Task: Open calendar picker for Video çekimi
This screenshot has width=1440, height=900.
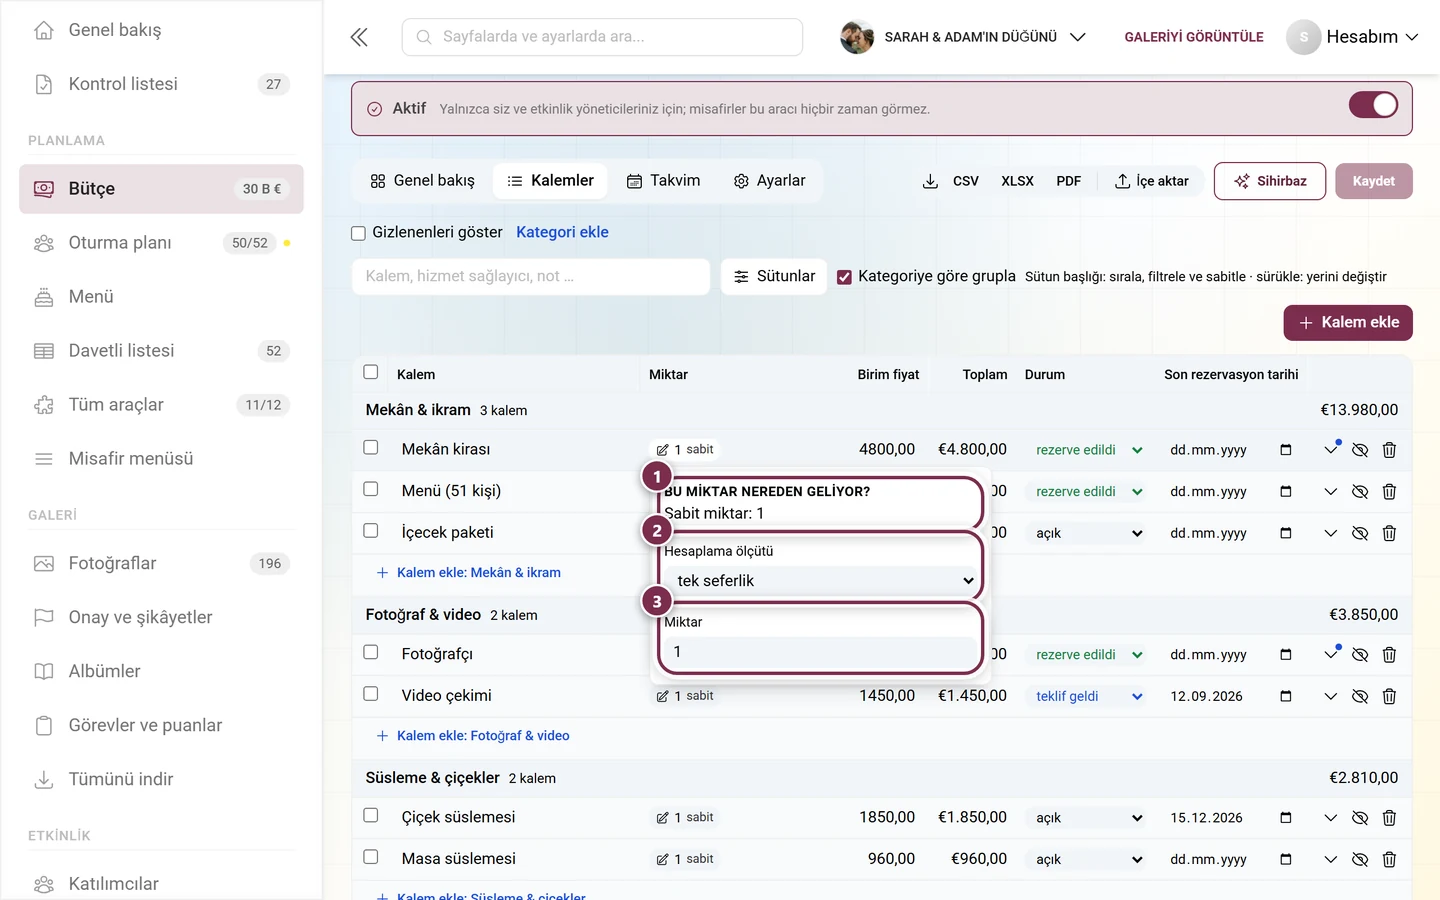Action: tap(1286, 696)
